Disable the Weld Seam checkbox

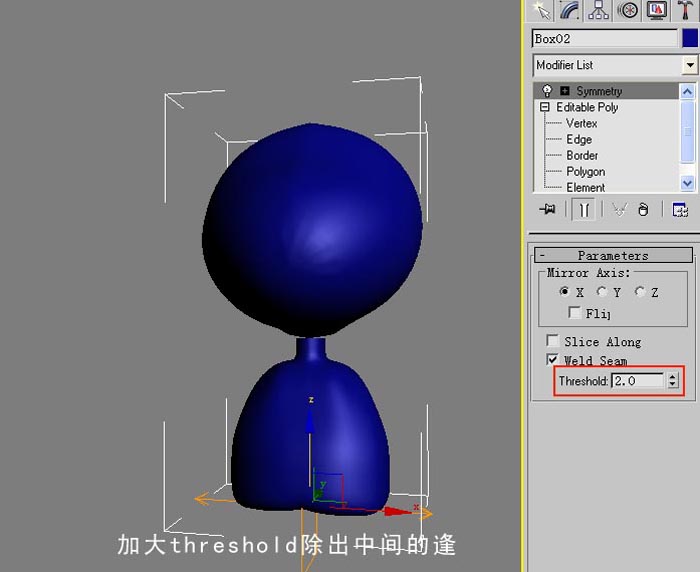coord(553,359)
